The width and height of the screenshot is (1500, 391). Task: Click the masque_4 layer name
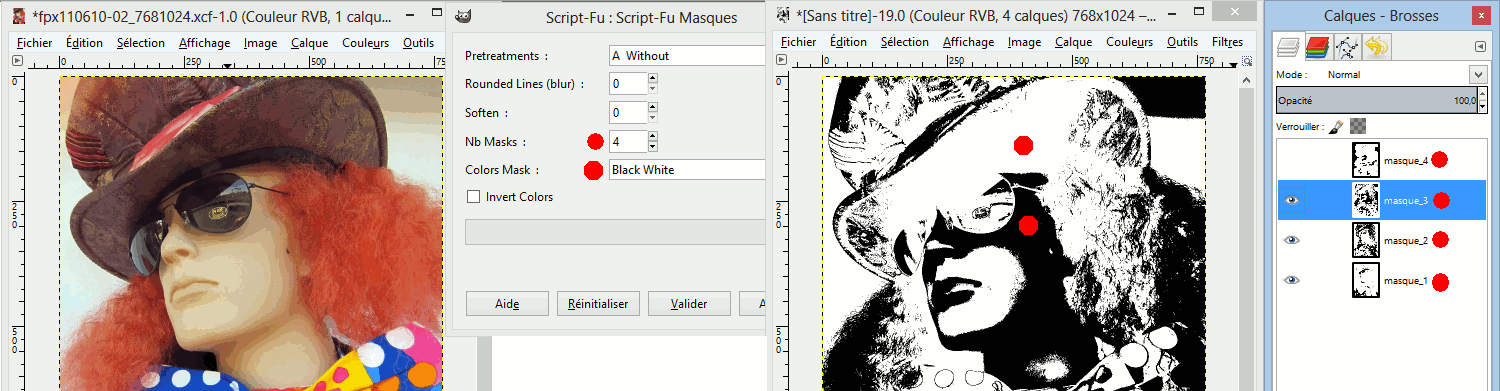[1405, 160]
